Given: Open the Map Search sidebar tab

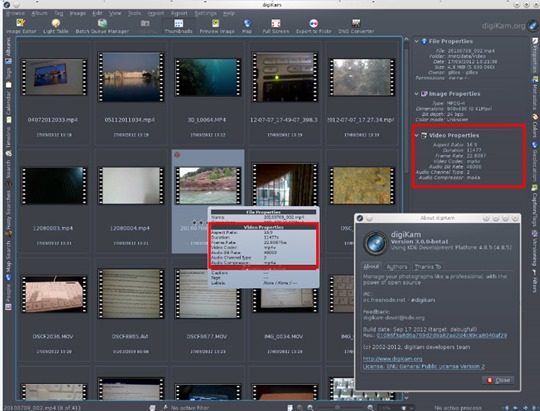Looking at the screenshot, I should point(8,260).
